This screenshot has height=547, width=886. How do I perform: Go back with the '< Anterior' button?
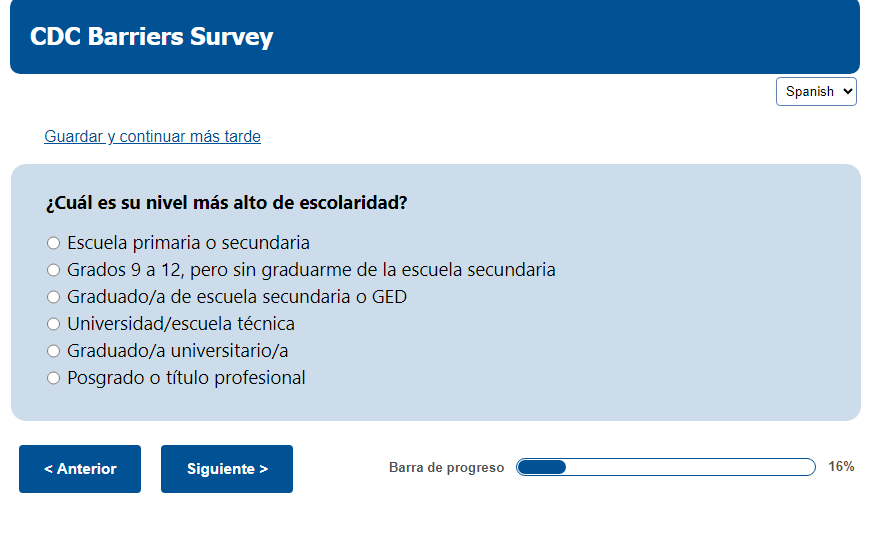[x=80, y=469]
